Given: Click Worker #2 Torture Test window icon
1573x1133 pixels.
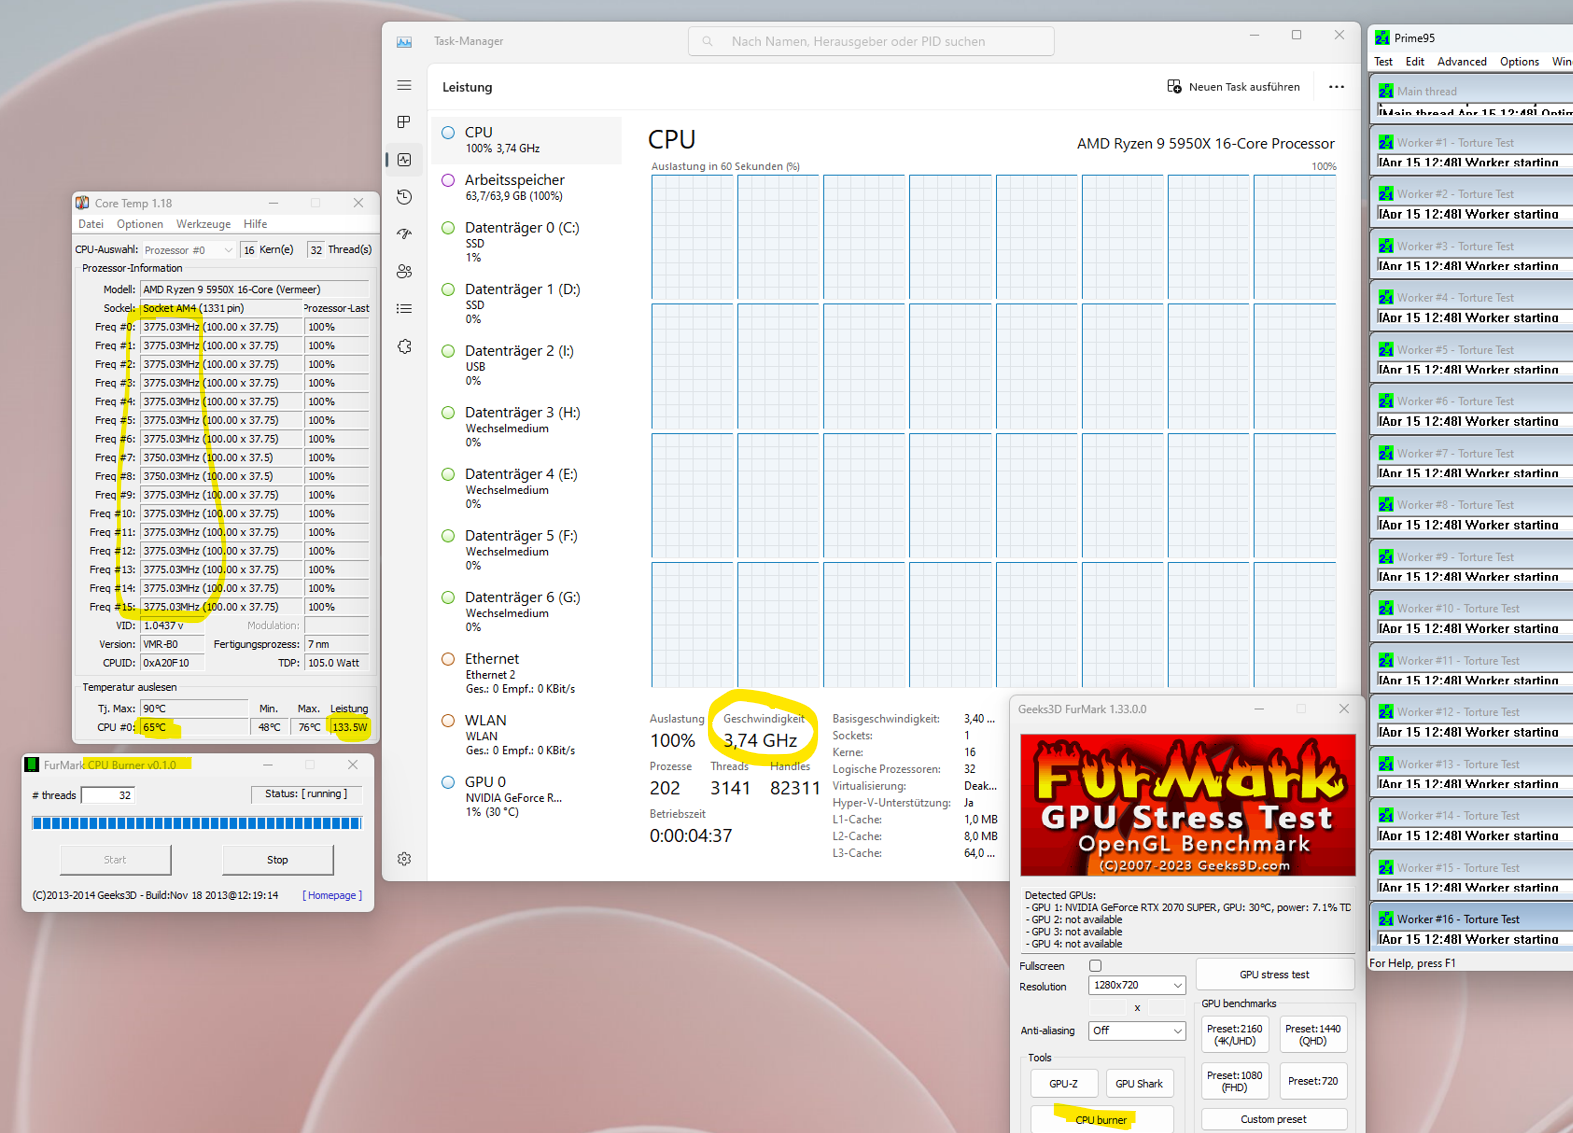Looking at the screenshot, I should (x=1386, y=194).
